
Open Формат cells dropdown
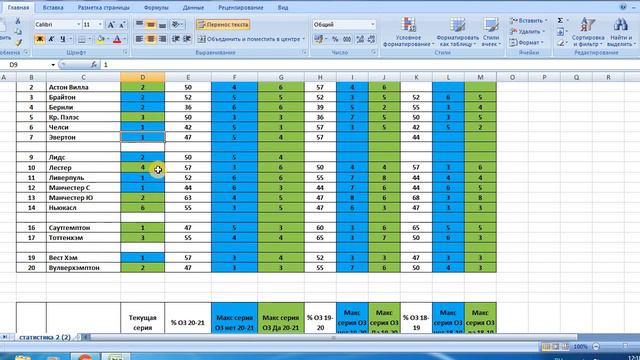(527, 42)
